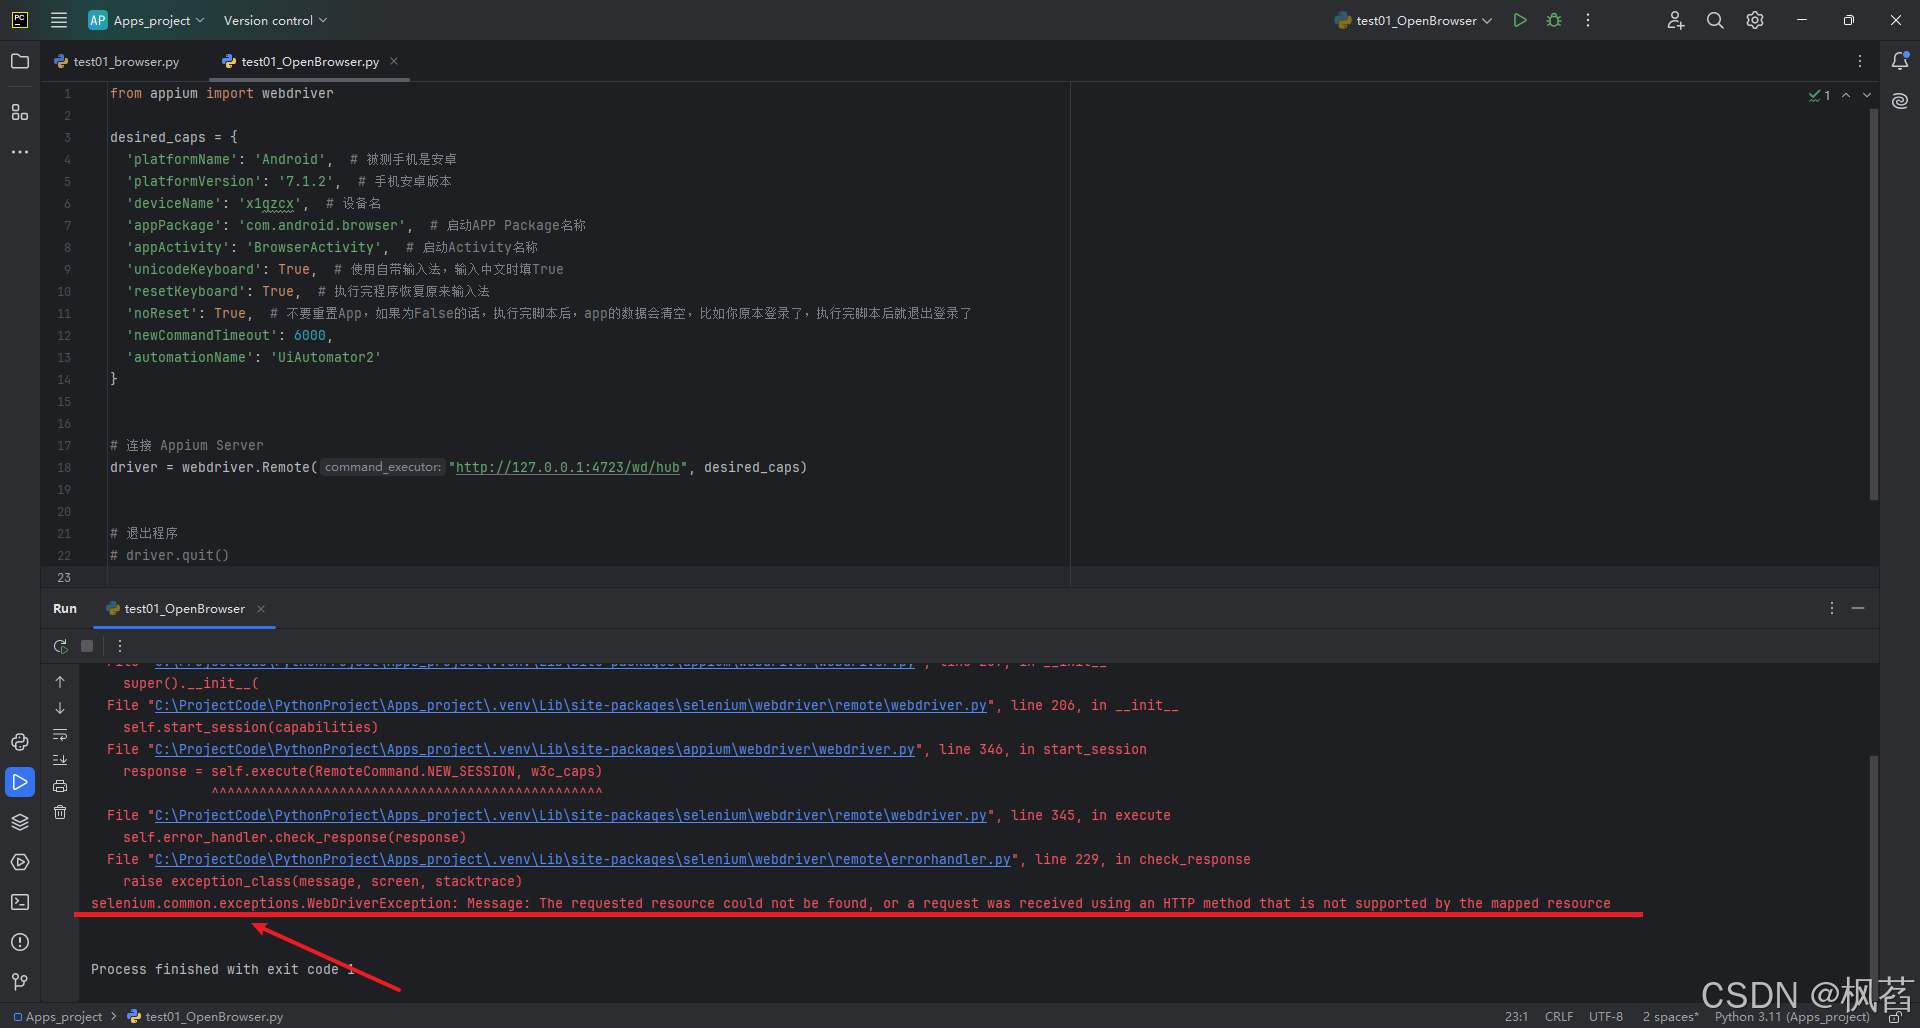
Task: Start debugging with the bug icon
Action: (1554, 20)
